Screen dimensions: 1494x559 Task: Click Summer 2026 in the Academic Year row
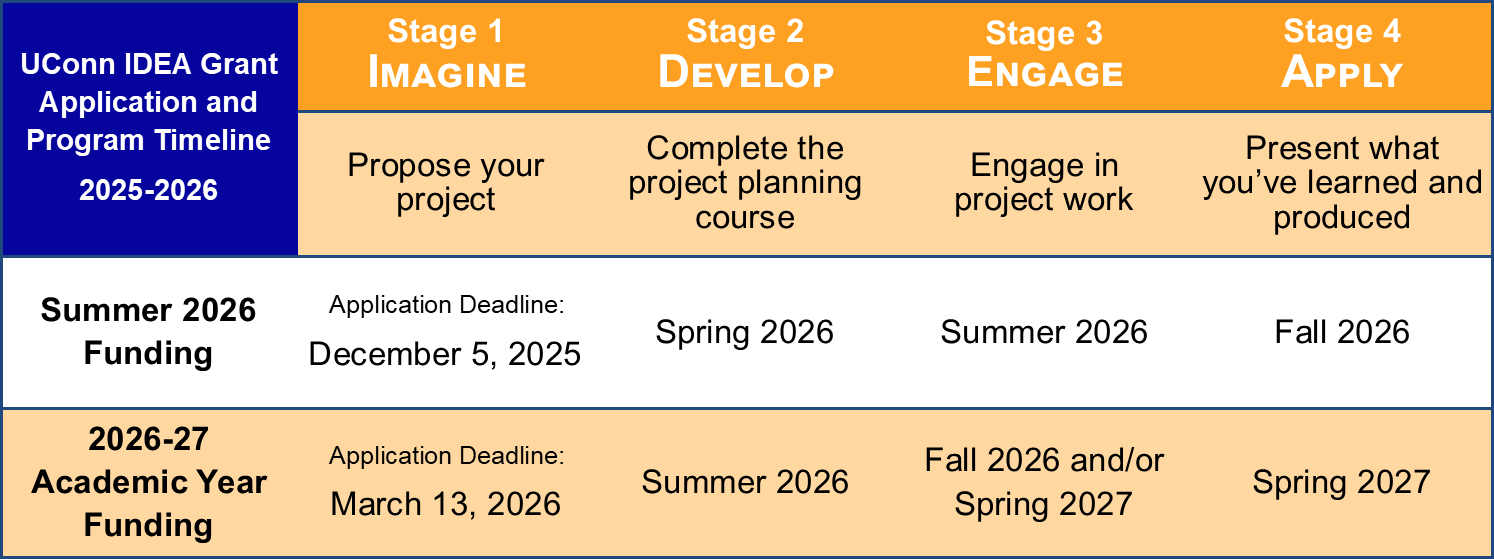(745, 482)
